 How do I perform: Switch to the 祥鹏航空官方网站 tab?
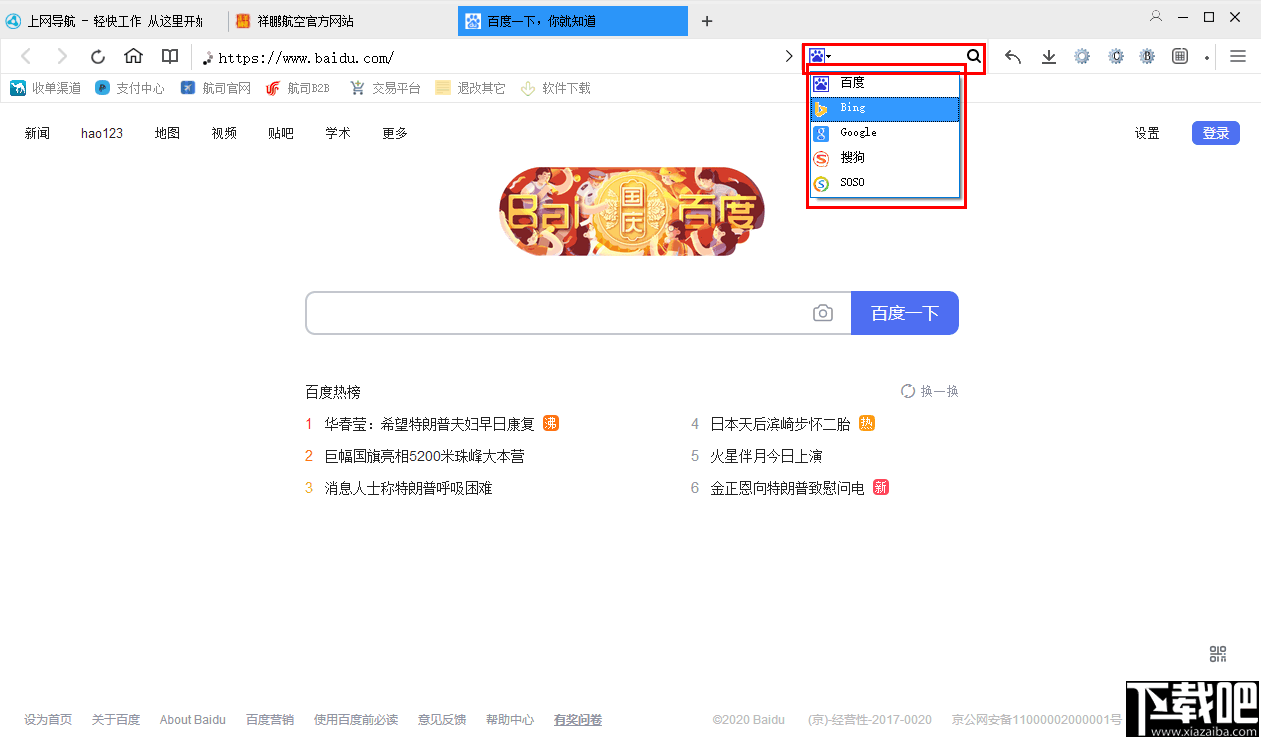tap(342, 21)
